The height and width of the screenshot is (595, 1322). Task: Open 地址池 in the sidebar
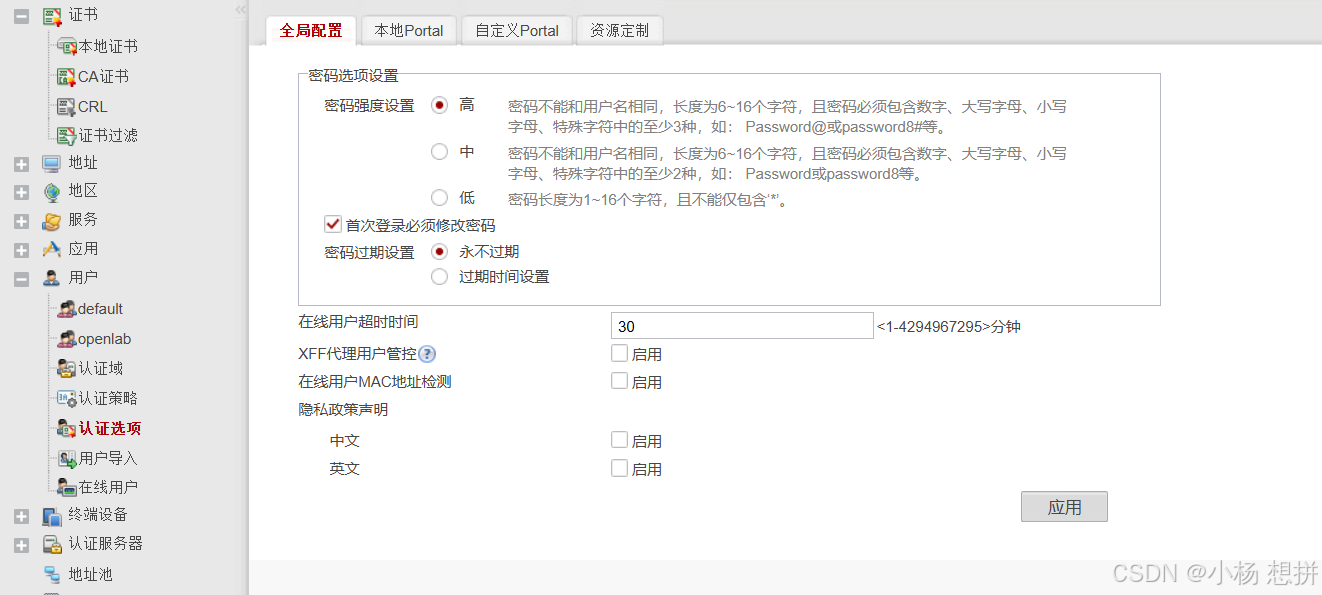click(90, 574)
